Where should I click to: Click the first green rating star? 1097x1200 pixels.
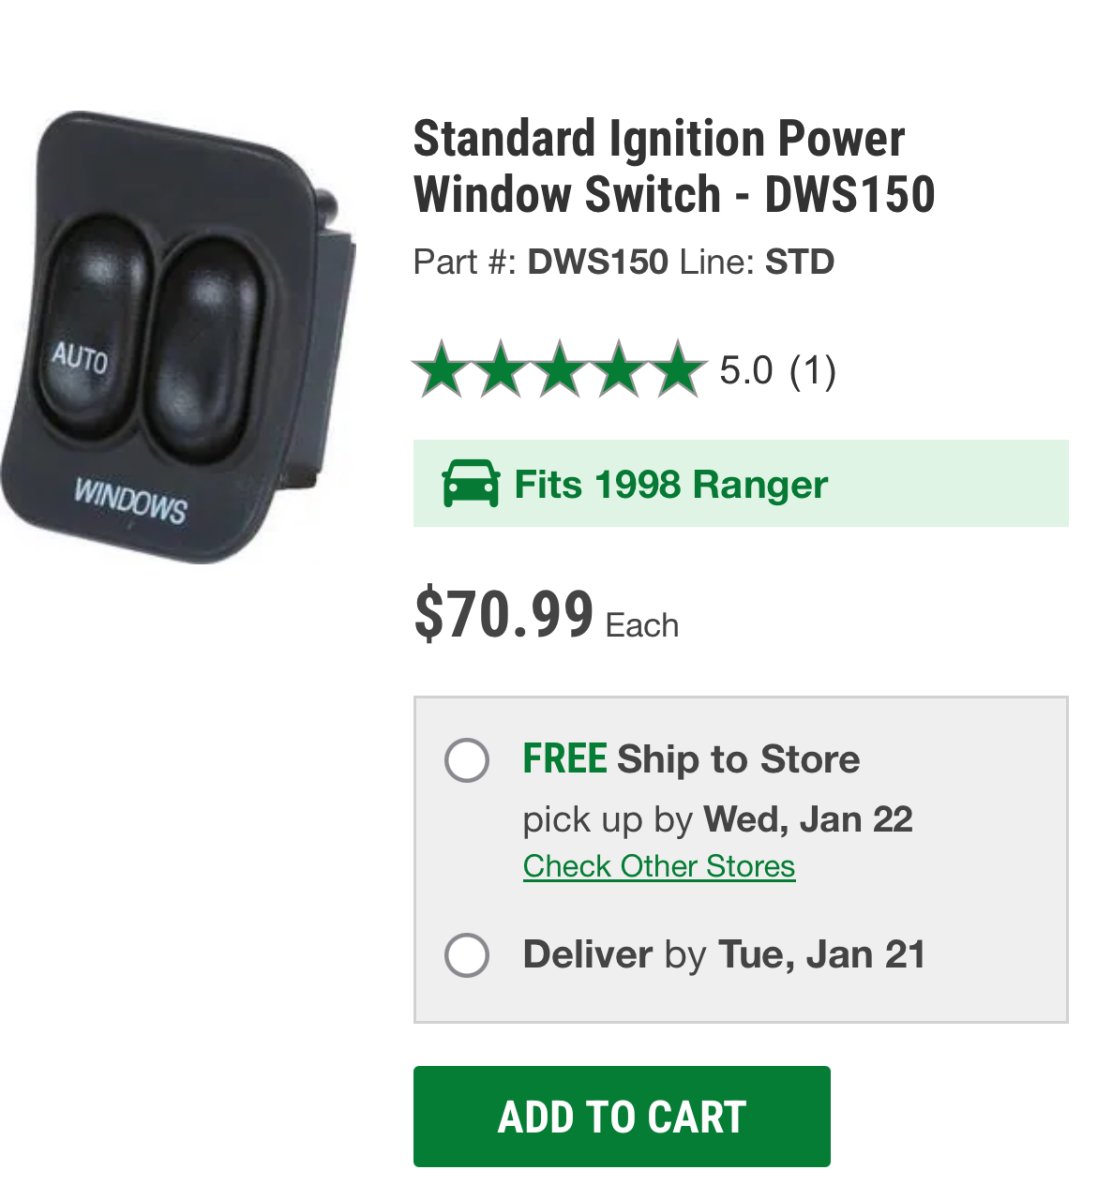(x=441, y=370)
